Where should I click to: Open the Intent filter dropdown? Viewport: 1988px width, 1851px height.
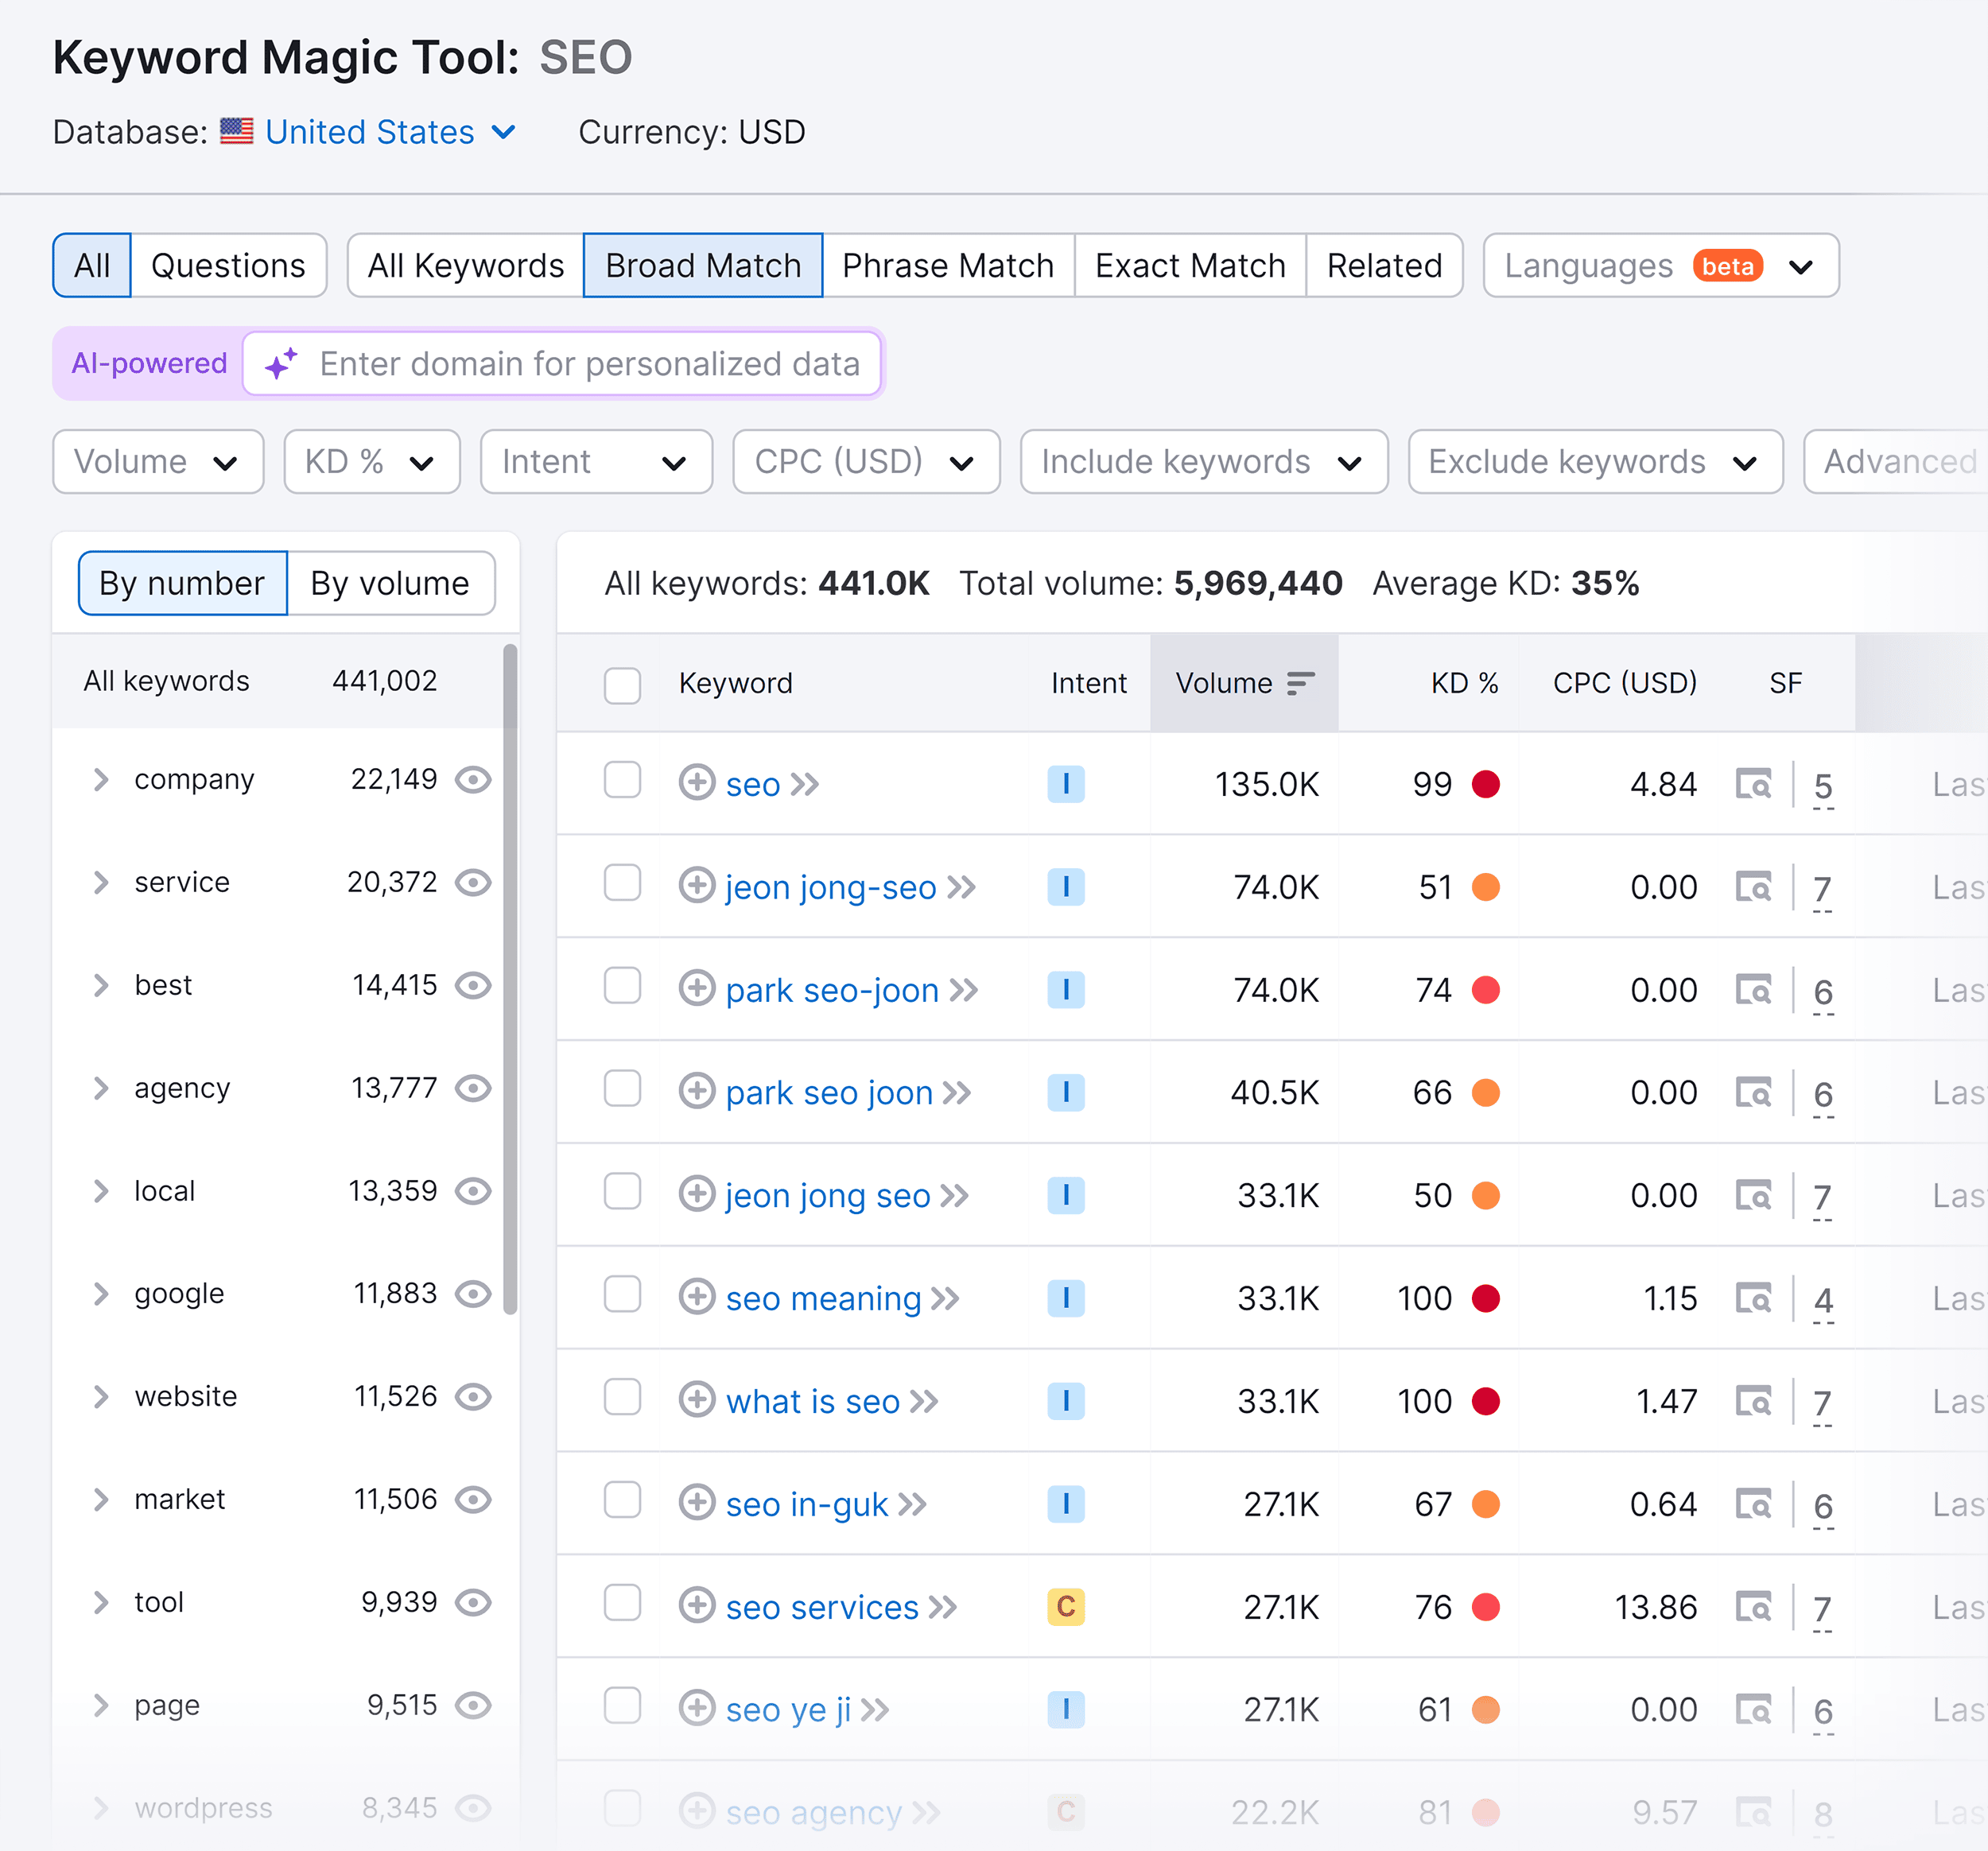tap(589, 461)
